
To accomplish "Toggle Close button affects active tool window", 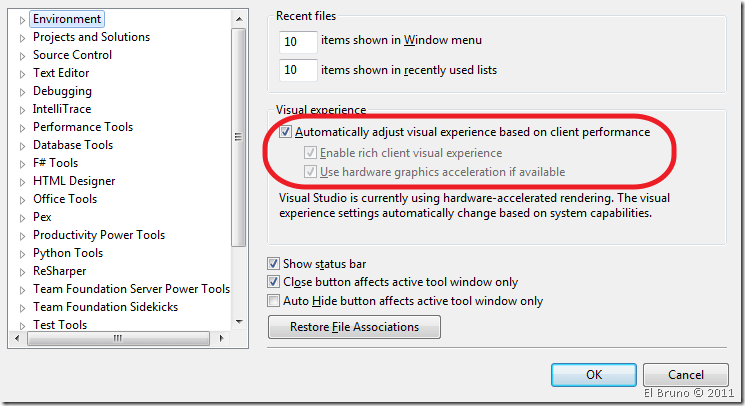I will click(274, 282).
